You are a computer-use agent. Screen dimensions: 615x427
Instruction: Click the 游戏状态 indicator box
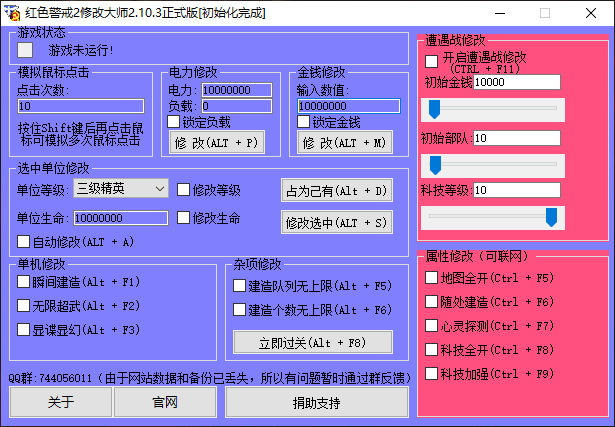pyautogui.click(x=25, y=50)
